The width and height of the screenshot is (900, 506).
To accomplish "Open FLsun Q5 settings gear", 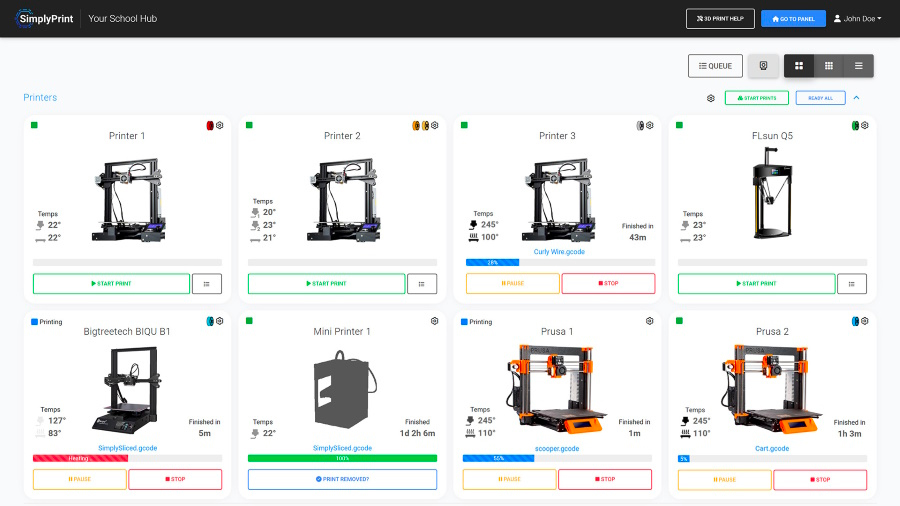I will pyautogui.click(x=864, y=125).
